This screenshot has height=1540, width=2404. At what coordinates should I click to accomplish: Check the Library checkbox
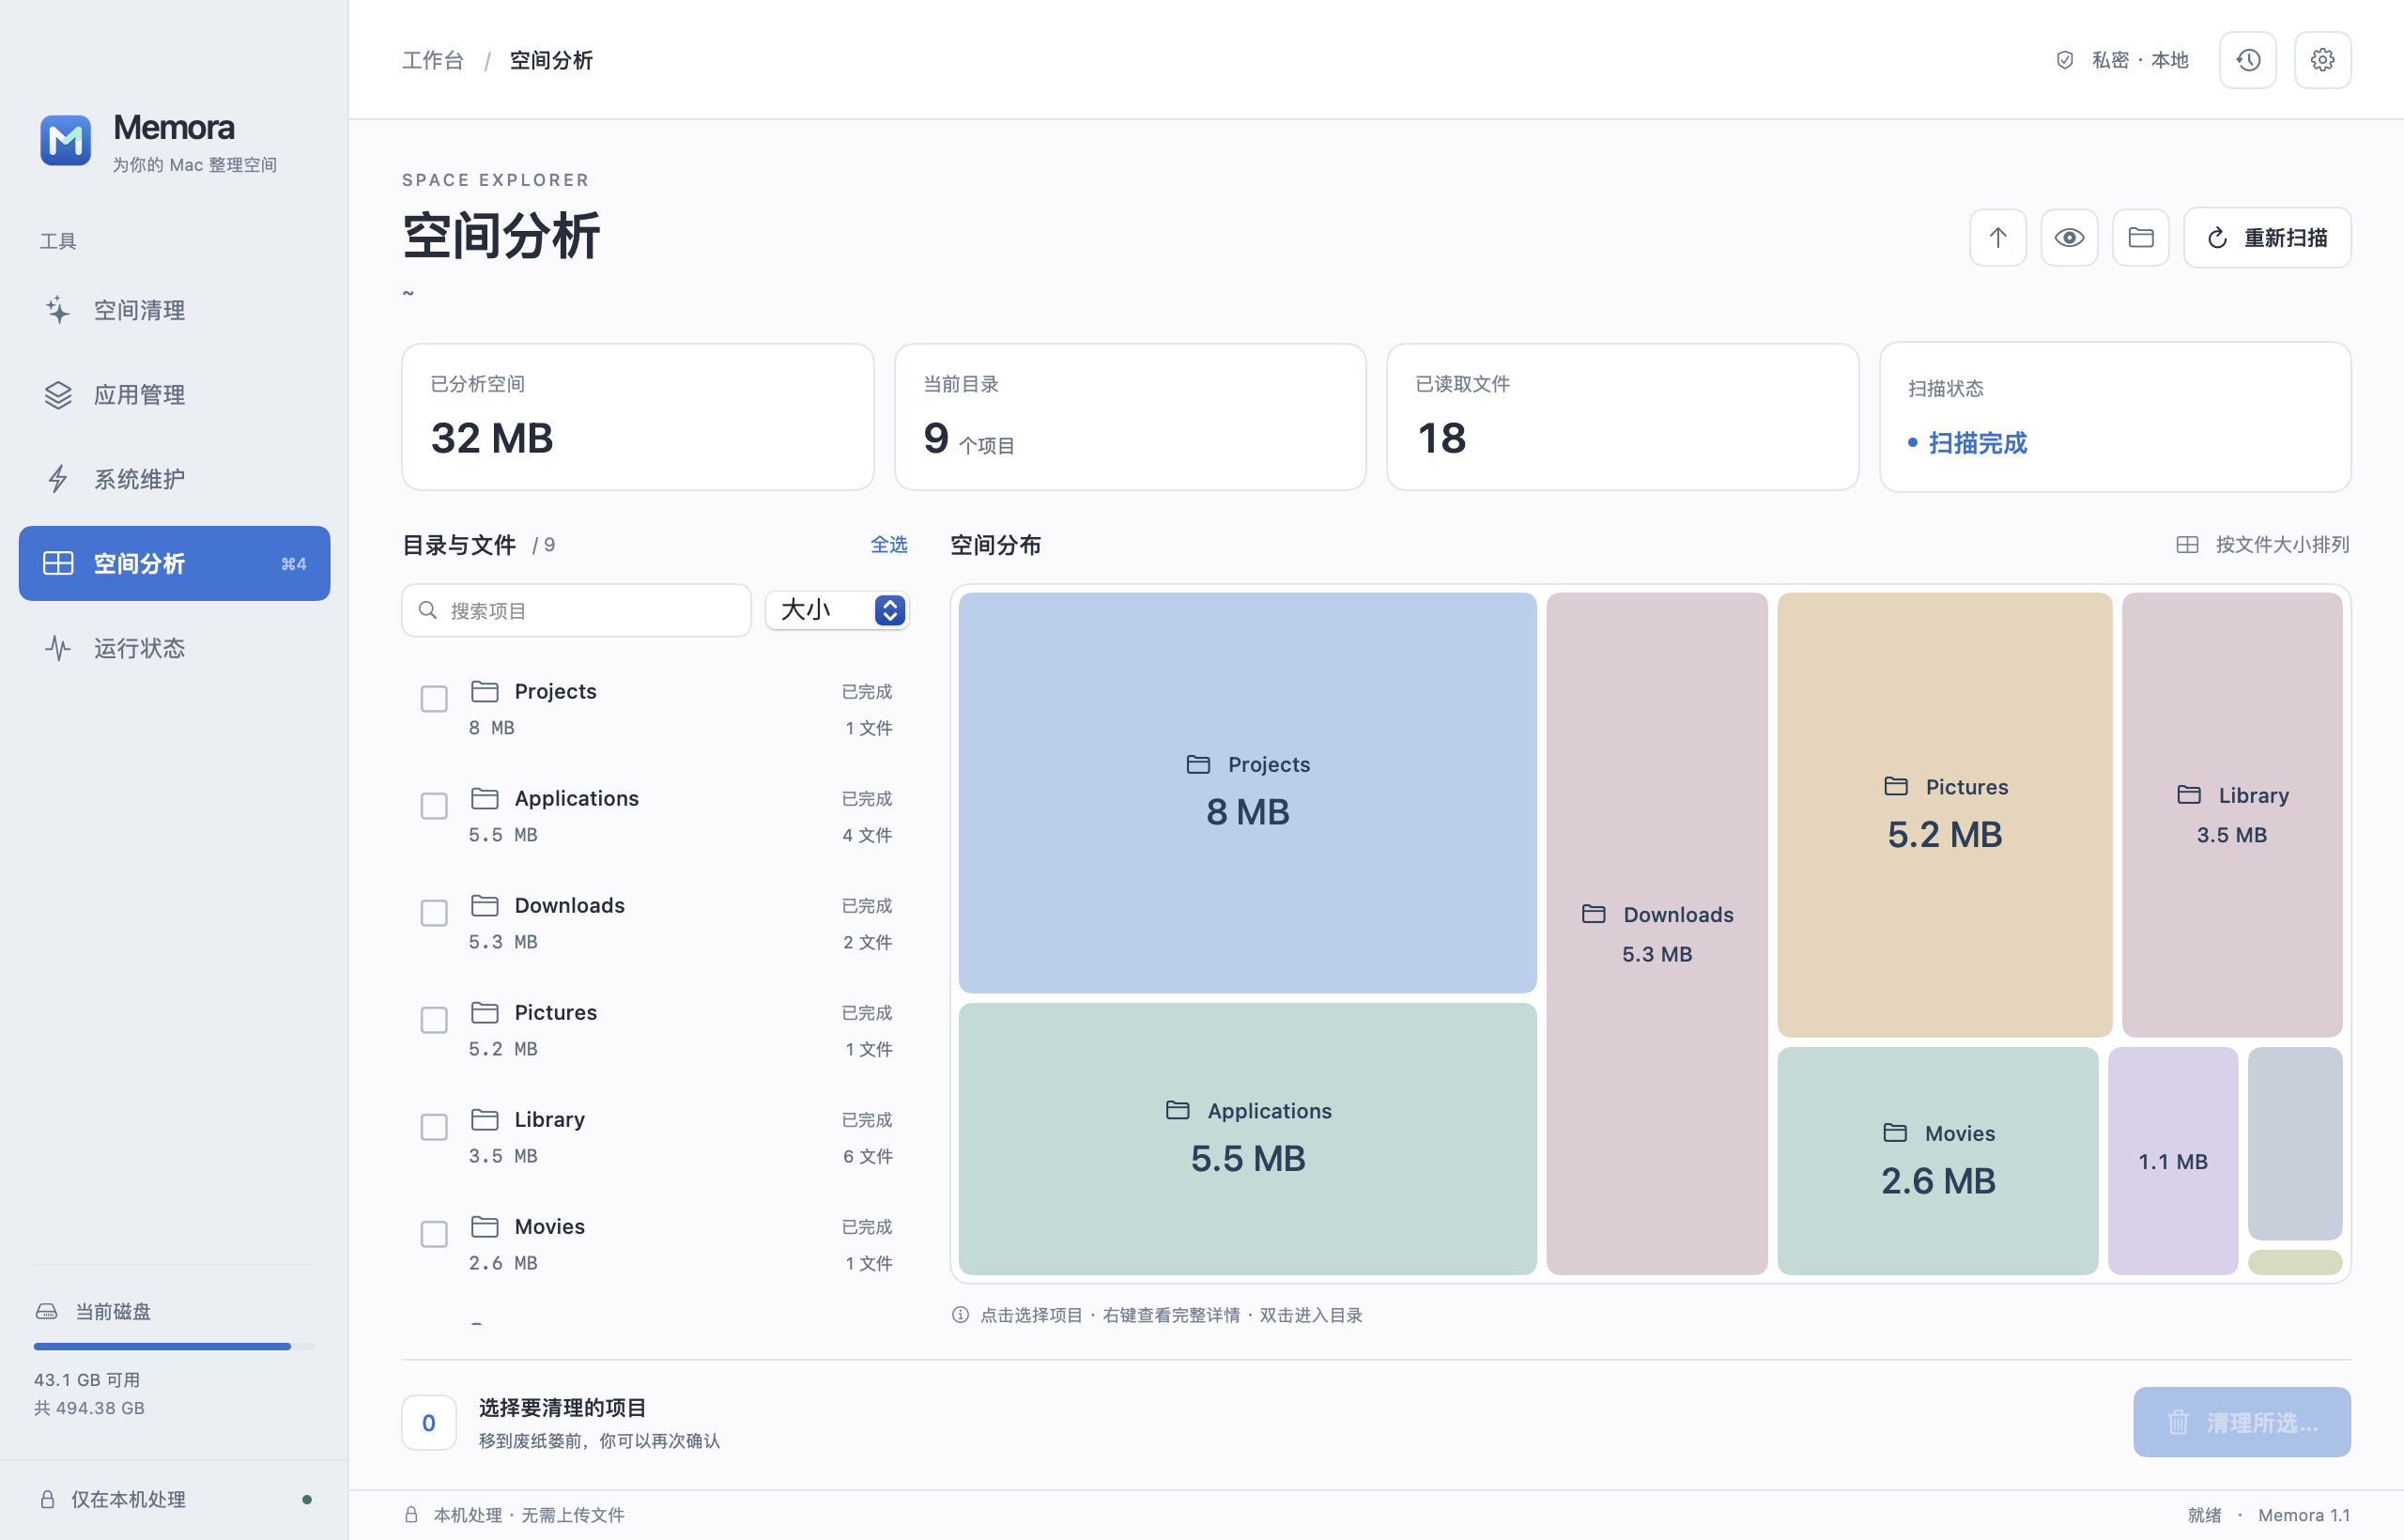pos(434,1127)
